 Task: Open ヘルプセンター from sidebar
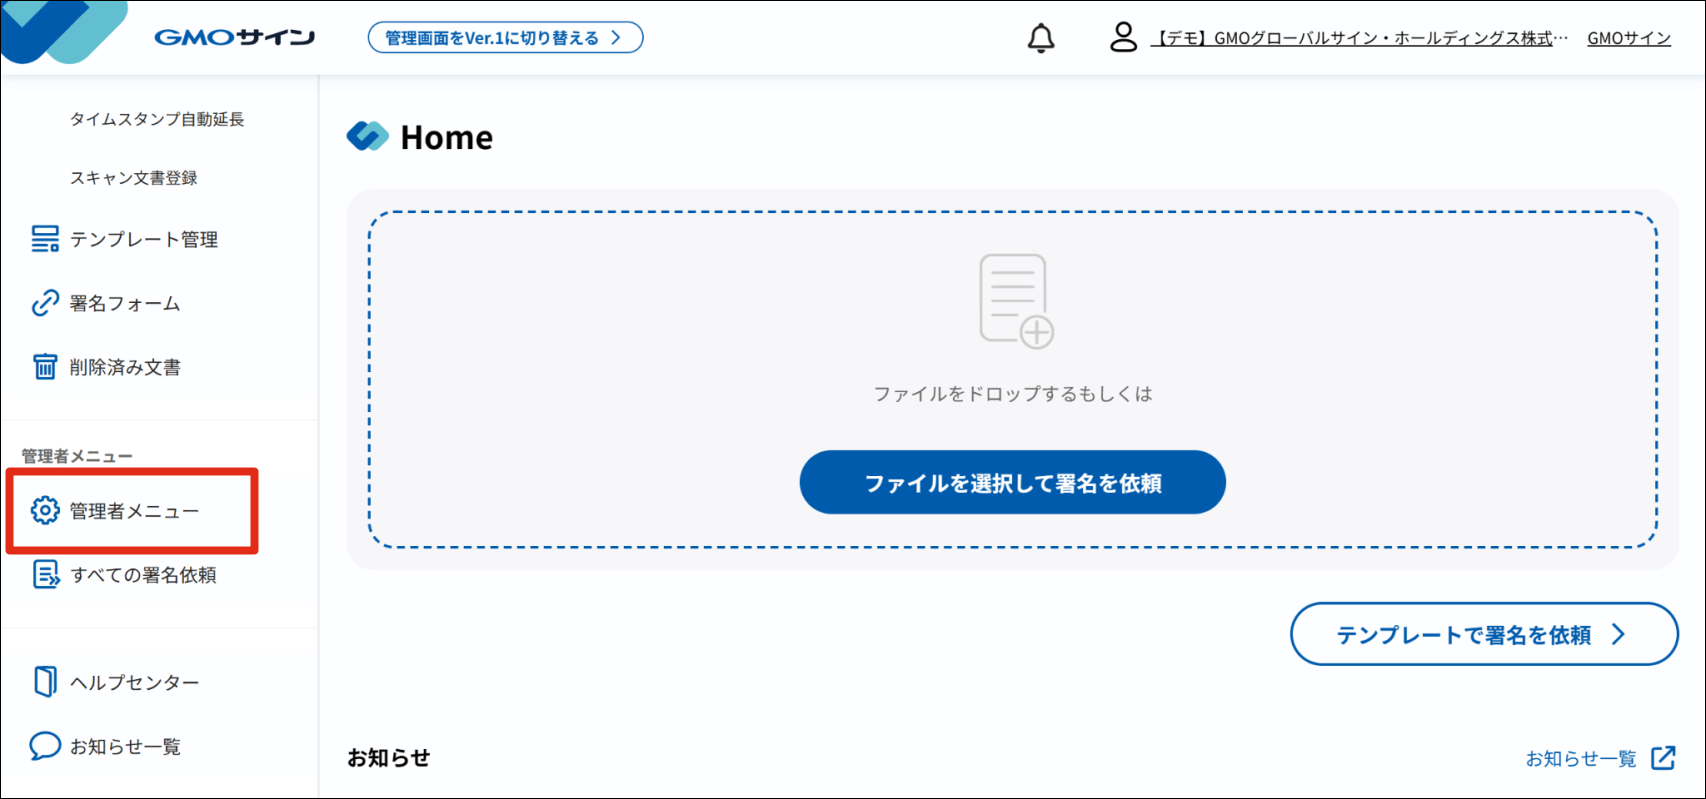coord(134,682)
